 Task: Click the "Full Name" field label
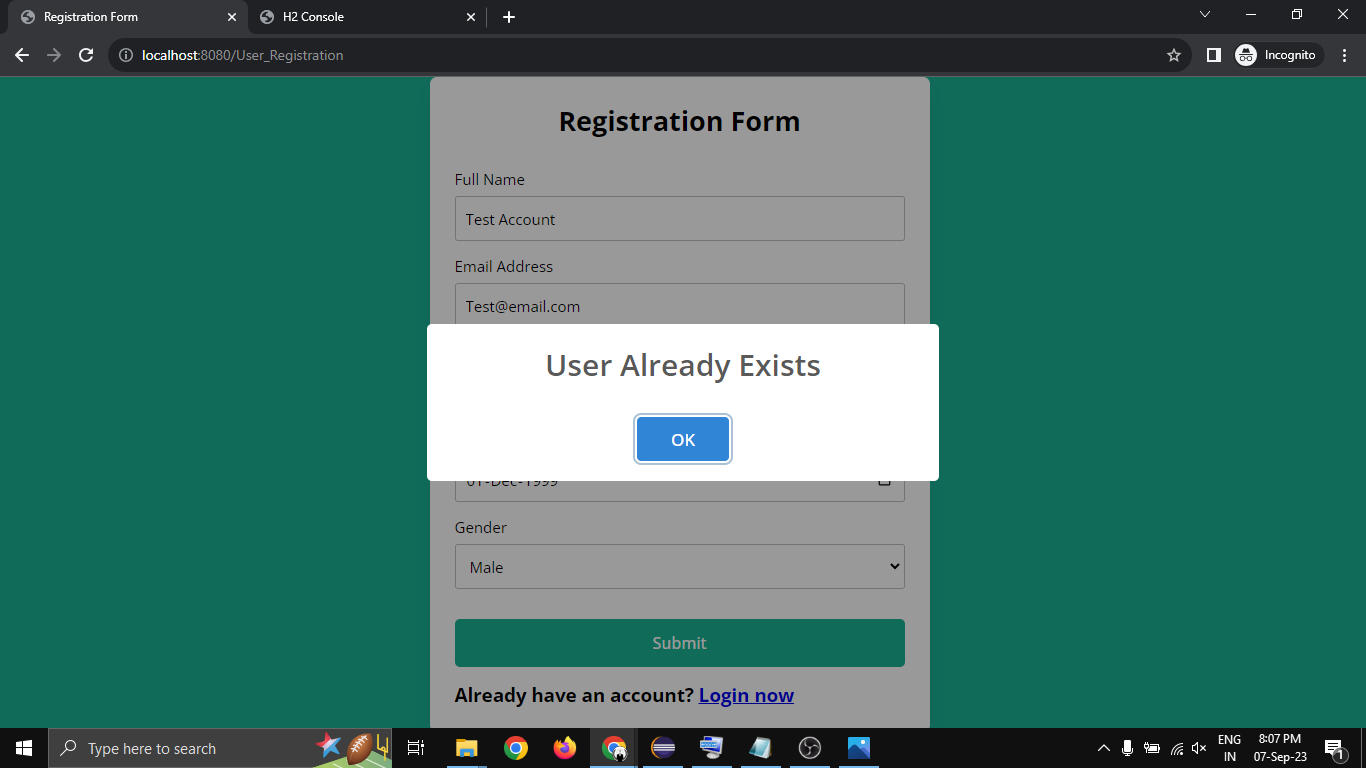490,179
